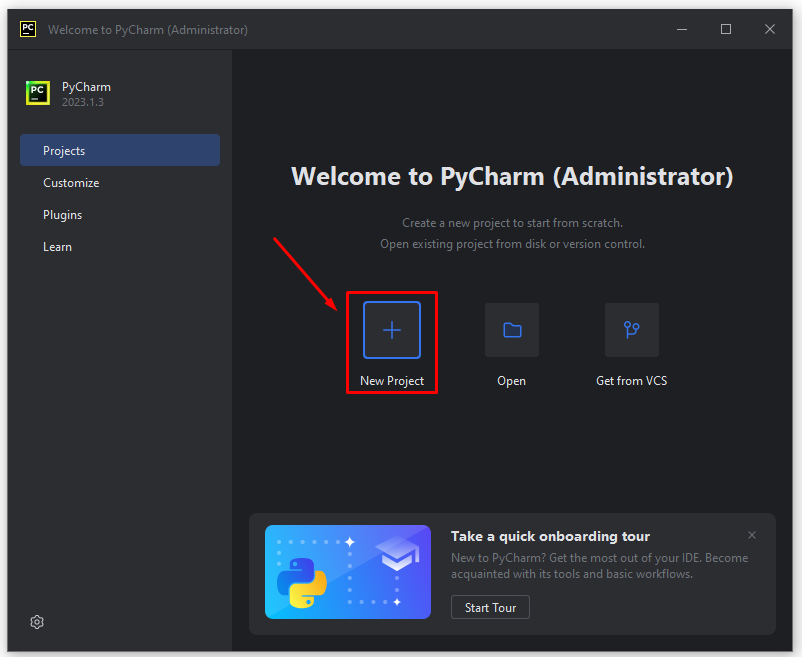Click 'Take a quick onboarding tour' heading
The image size is (802, 657).
point(550,536)
